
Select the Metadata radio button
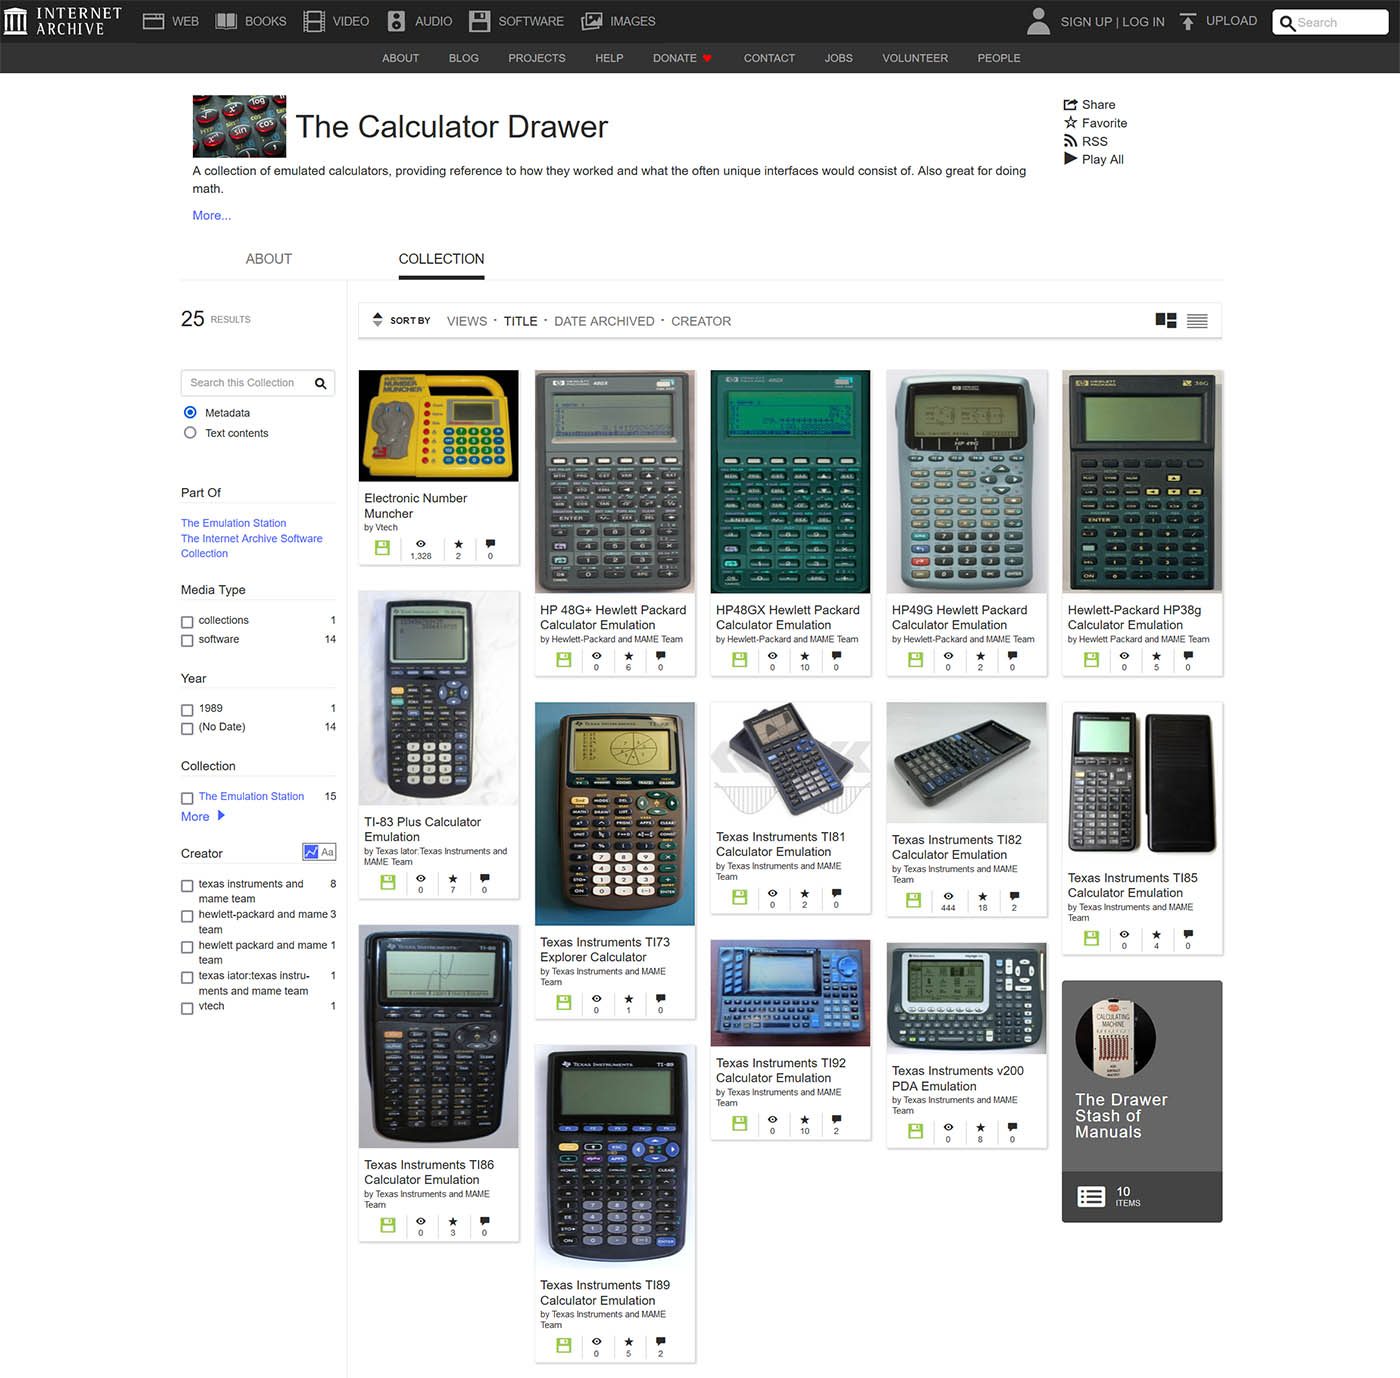(190, 412)
